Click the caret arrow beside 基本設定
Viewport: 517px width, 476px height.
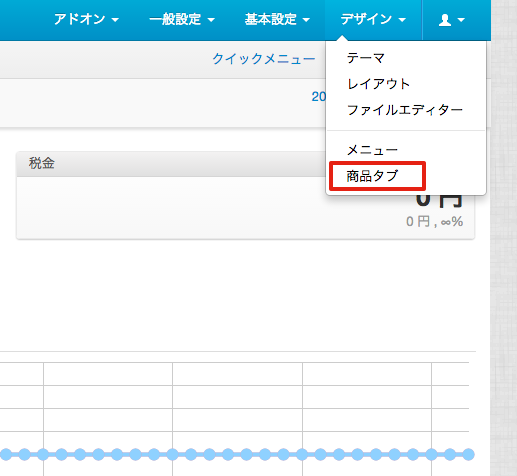point(306,20)
